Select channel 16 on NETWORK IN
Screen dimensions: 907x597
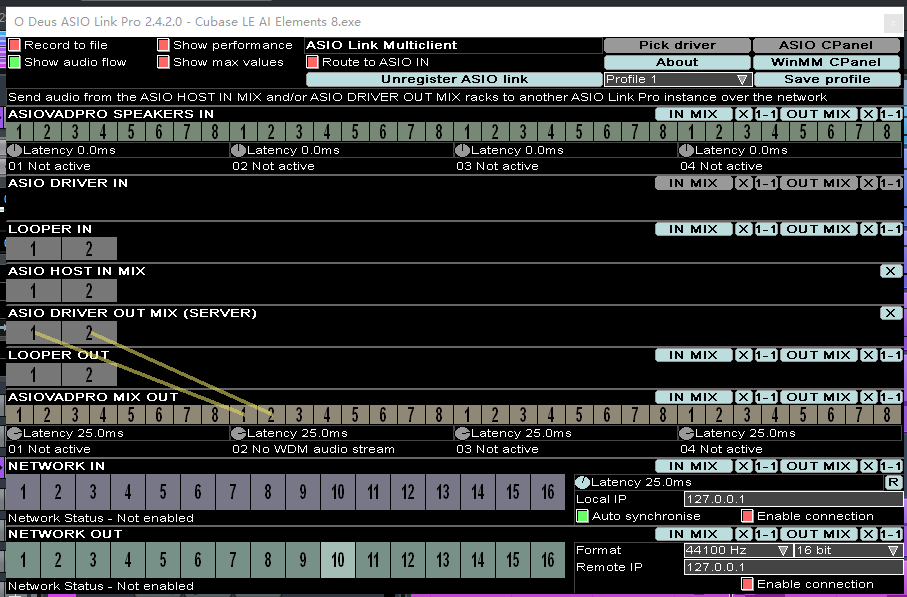click(547, 492)
